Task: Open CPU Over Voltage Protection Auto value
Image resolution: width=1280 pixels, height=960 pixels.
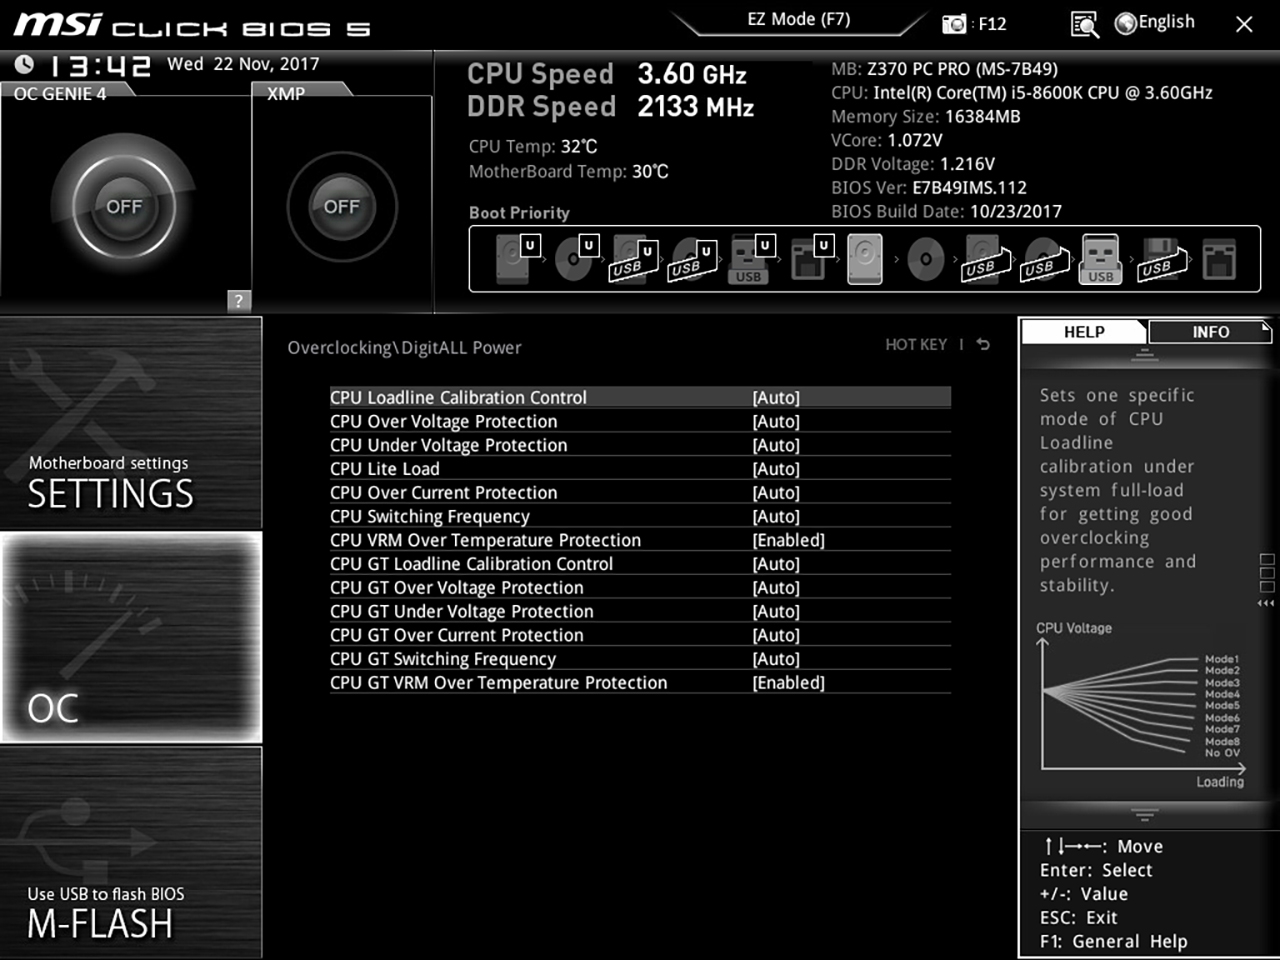Action: click(x=776, y=422)
